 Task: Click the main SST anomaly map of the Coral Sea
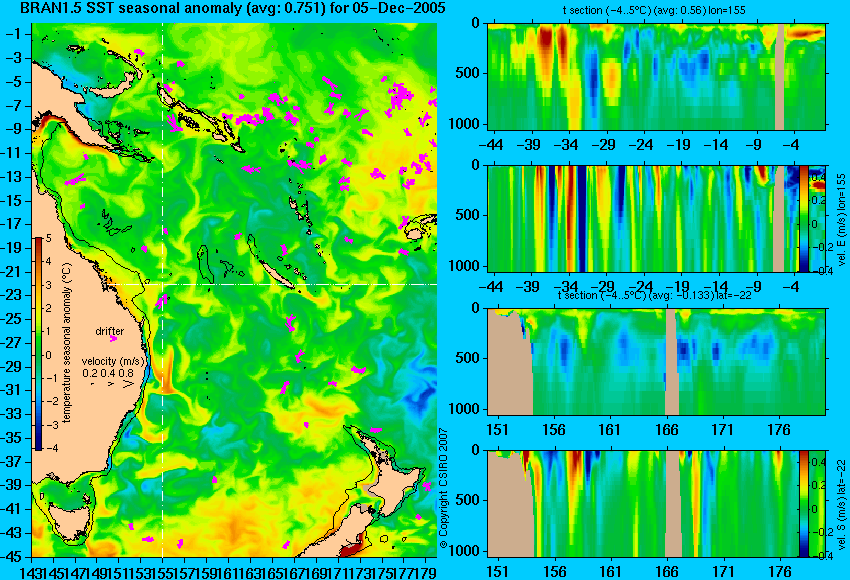click(x=234, y=289)
